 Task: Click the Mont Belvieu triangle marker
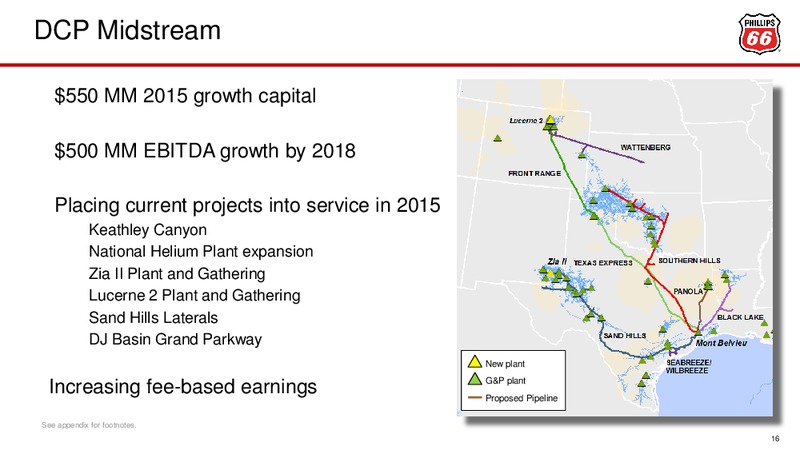point(698,332)
